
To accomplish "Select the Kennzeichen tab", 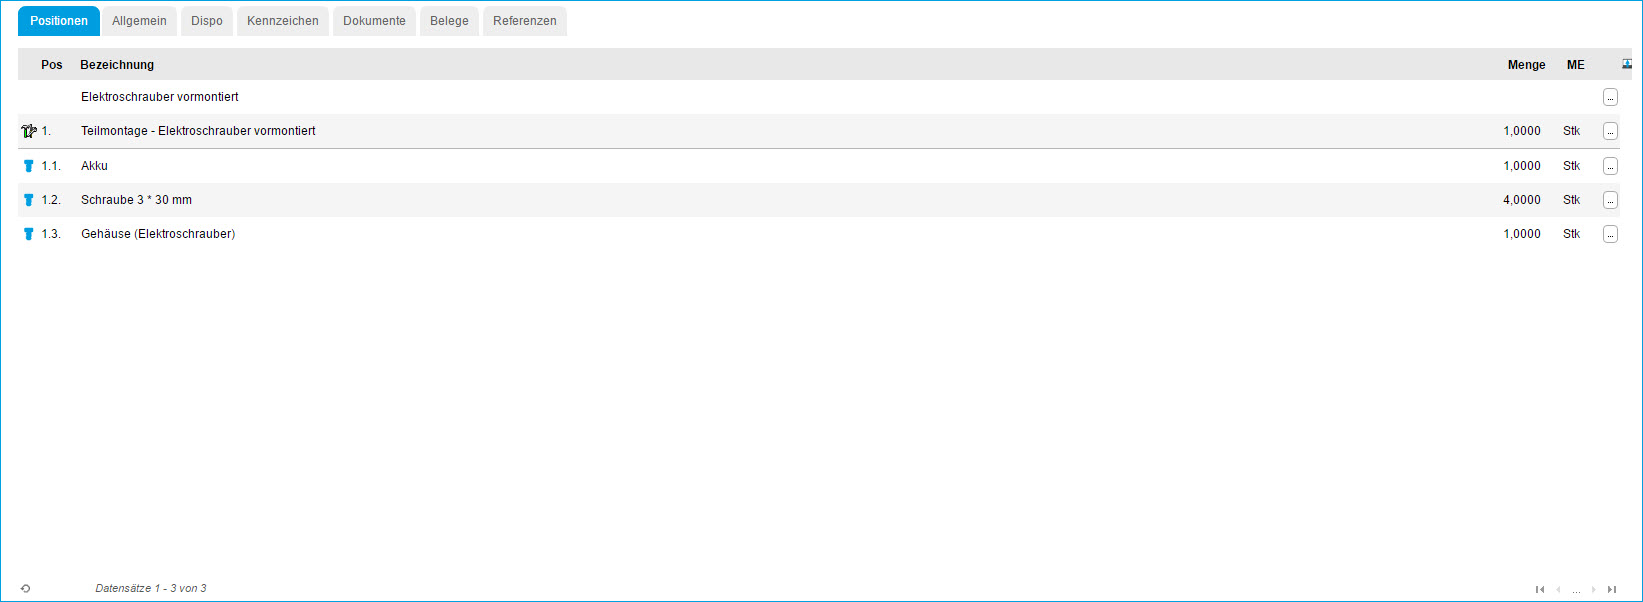I will tap(283, 21).
